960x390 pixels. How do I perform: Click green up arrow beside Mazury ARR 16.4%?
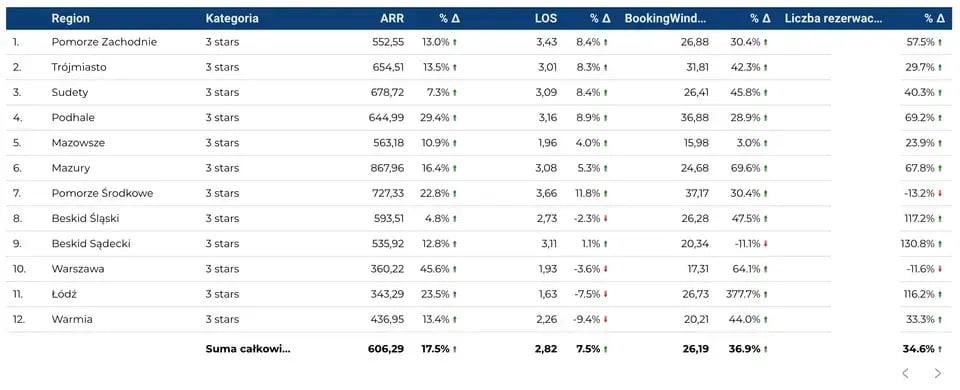pyautogui.click(x=455, y=168)
